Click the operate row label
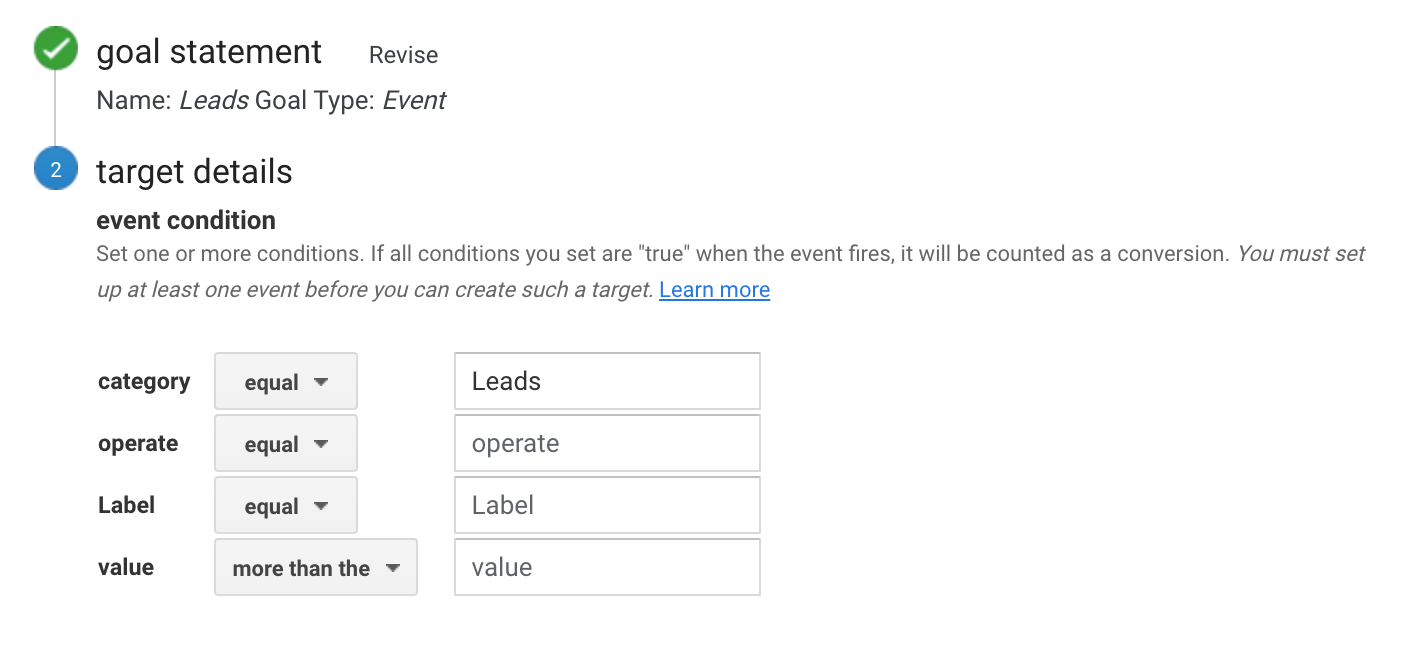The image size is (1422, 650). (138, 444)
